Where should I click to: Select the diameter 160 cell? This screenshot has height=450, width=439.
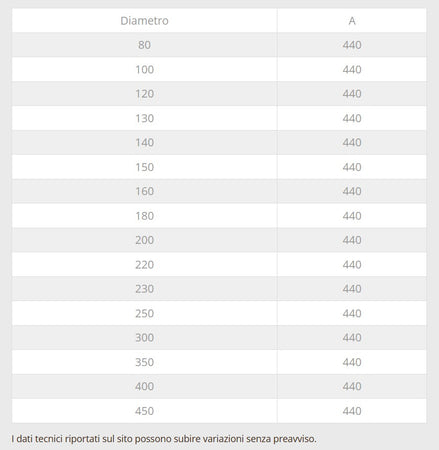144,191
